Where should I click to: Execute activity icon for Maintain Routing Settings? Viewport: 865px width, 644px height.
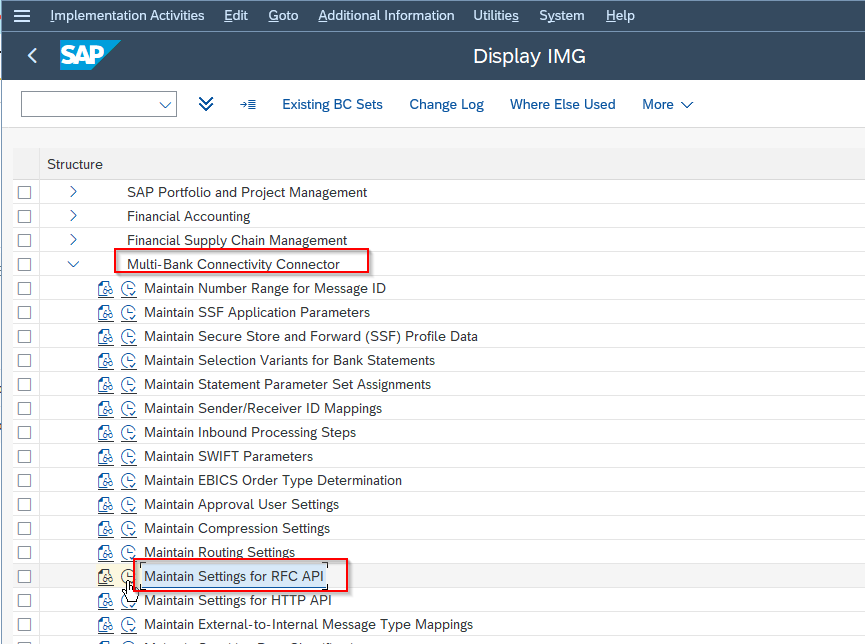point(128,552)
